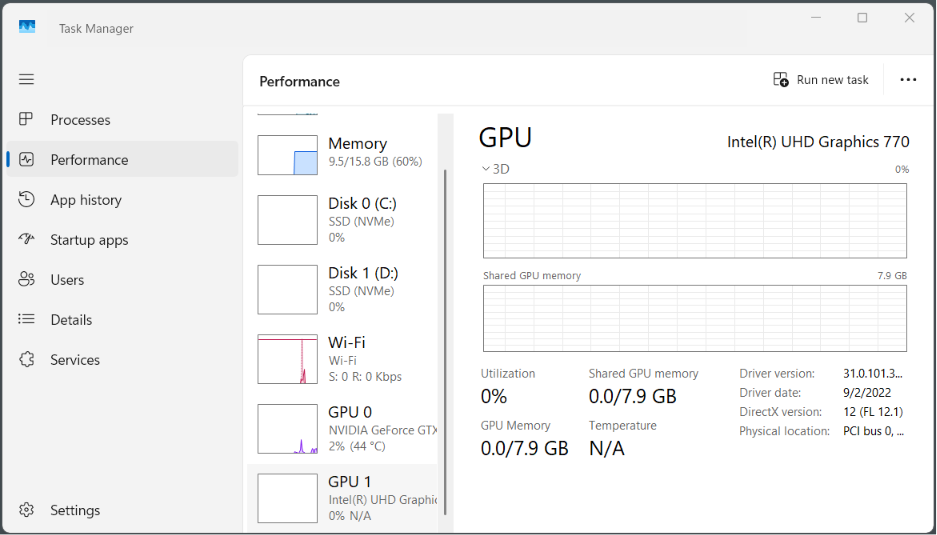Click the Services puzzle gear icon

pyautogui.click(x=26, y=360)
